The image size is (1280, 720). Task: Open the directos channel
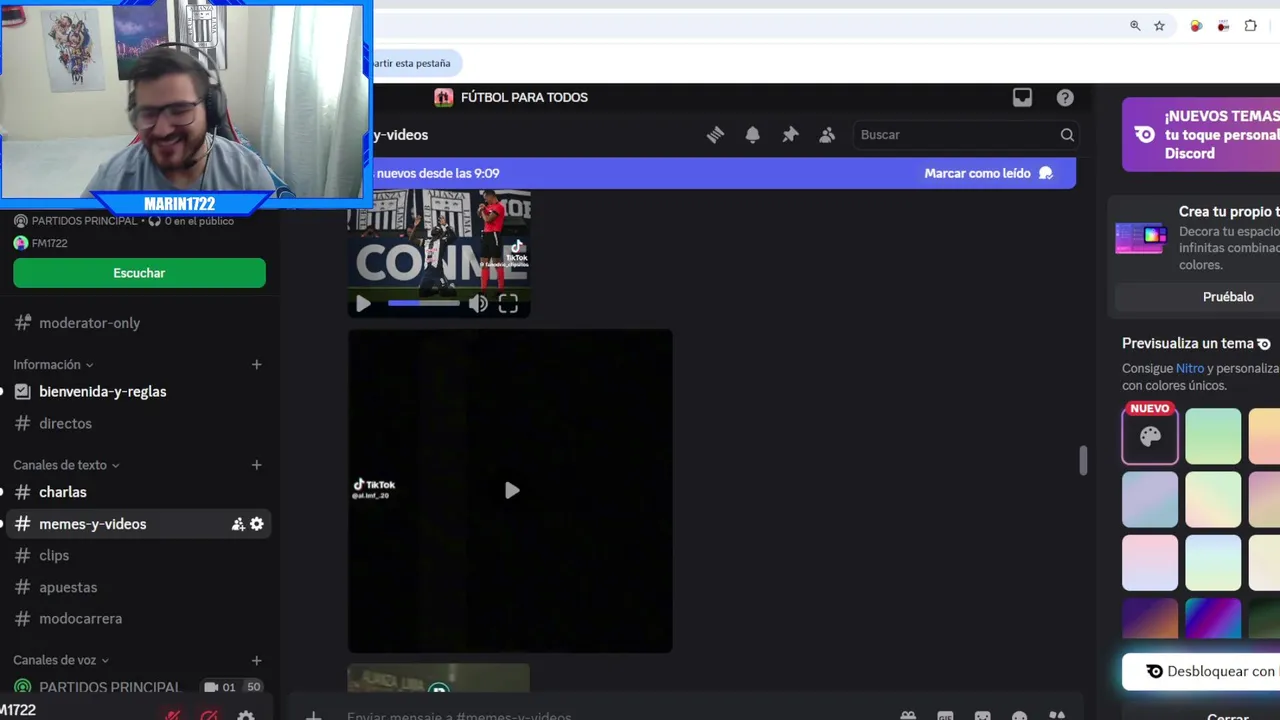coord(139,424)
